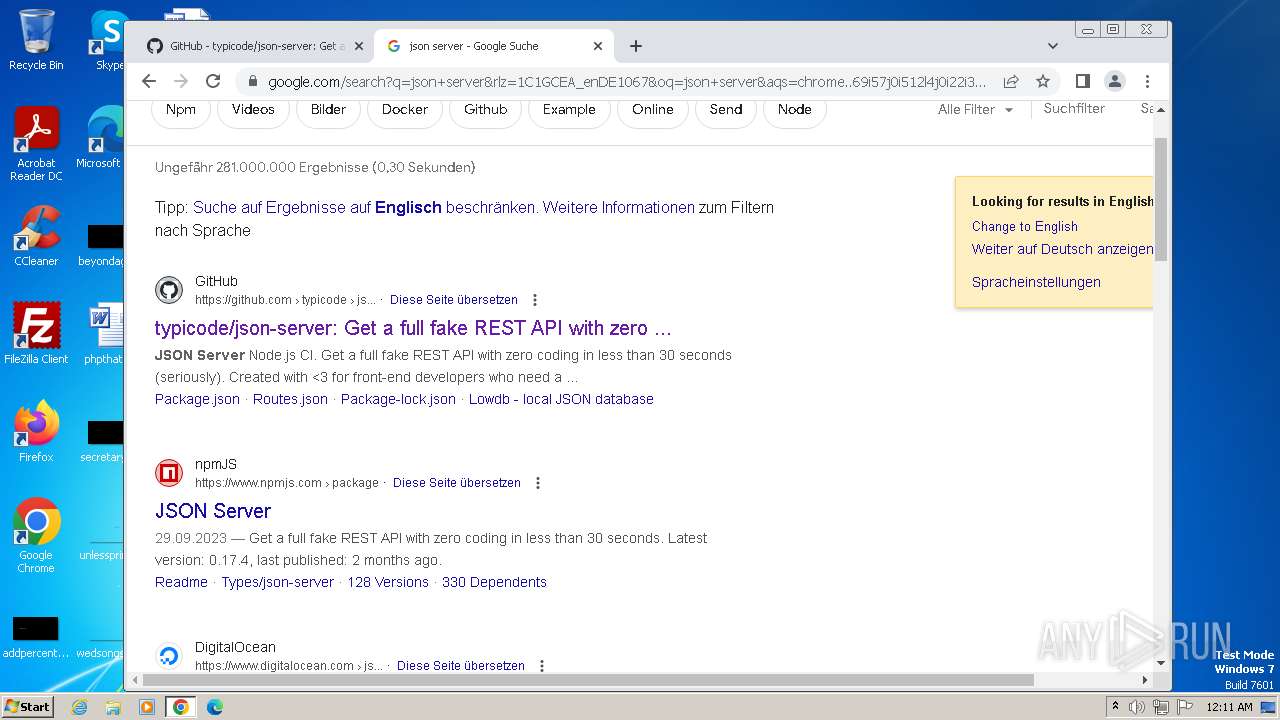1280x720 pixels.
Task: Filter results by Node chip
Action: tap(795, 110)
